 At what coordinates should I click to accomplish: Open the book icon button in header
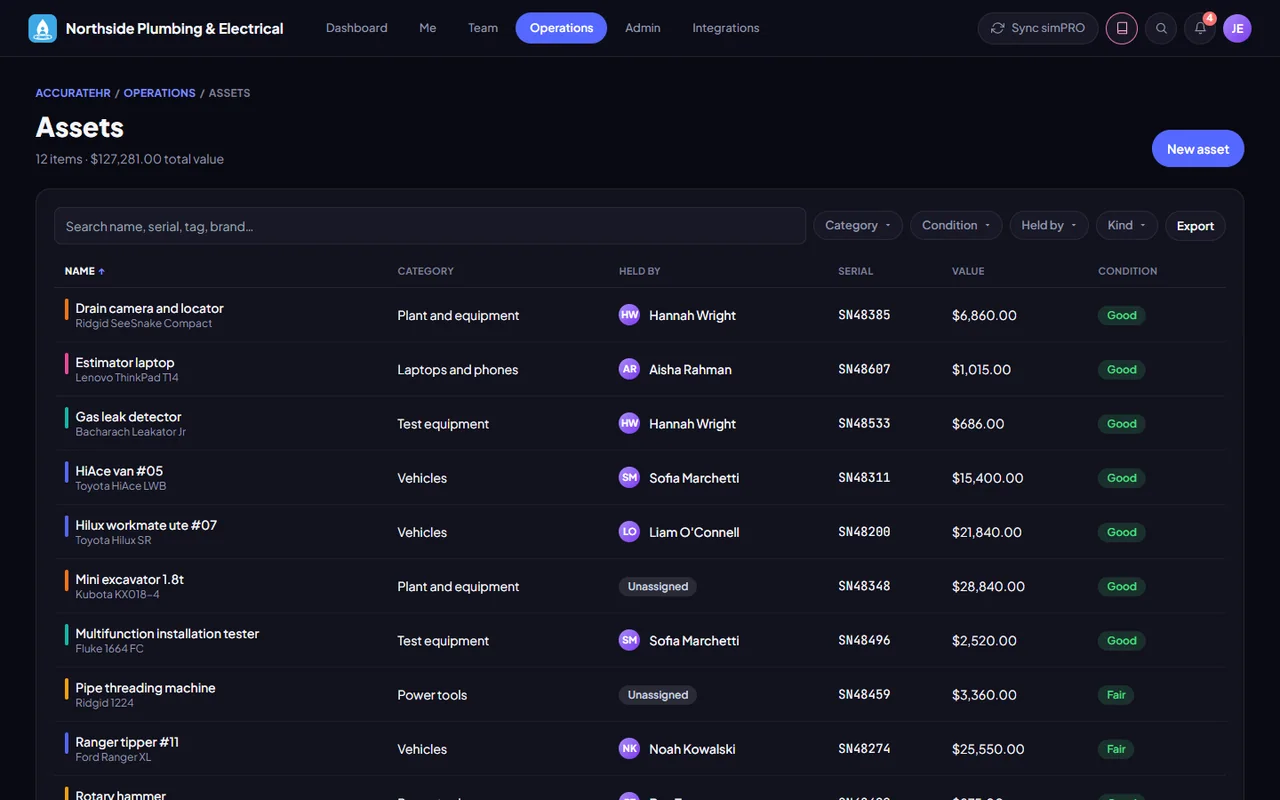coord(1122,28)
